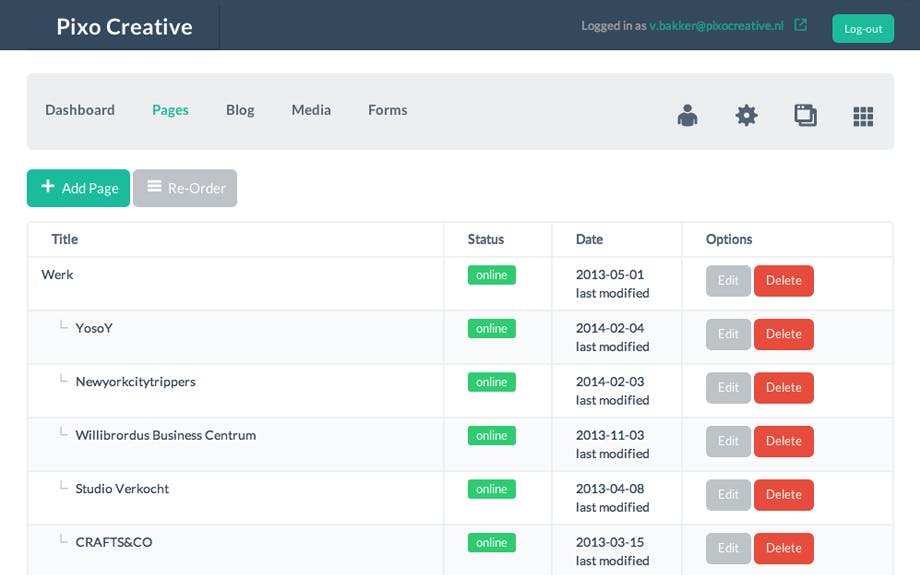
Task: Open the Forms tab
Action: point(387,110)
